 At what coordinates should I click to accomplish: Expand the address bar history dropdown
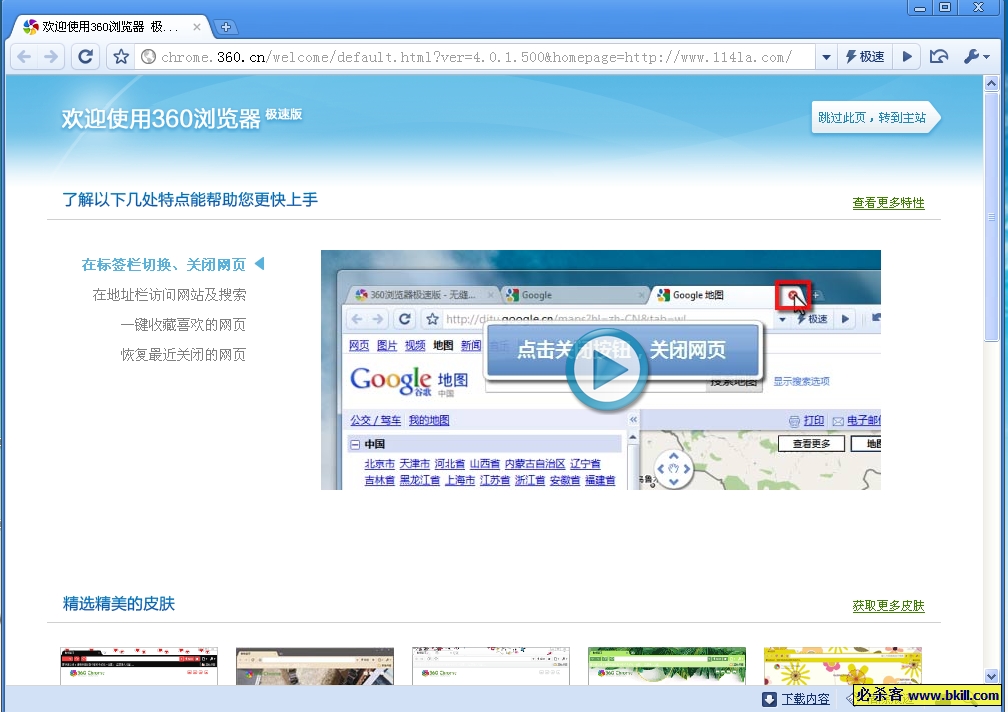[826, 57]
